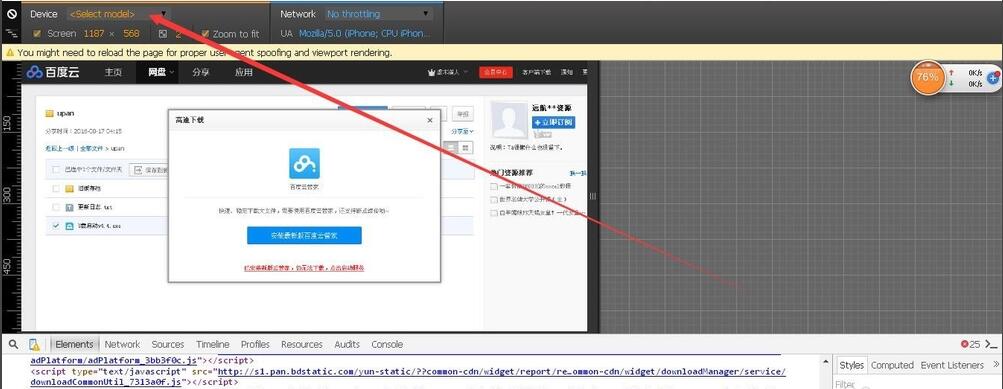Screen dimensions: 1003x389
Task: Switch to the Sources tab
Action: (x=168, y=344)
